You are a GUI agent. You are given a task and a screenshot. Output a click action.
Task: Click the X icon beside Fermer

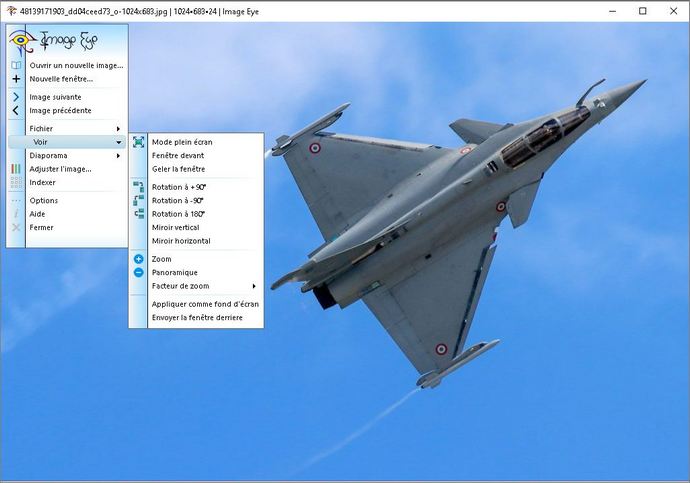click(16, 227)
